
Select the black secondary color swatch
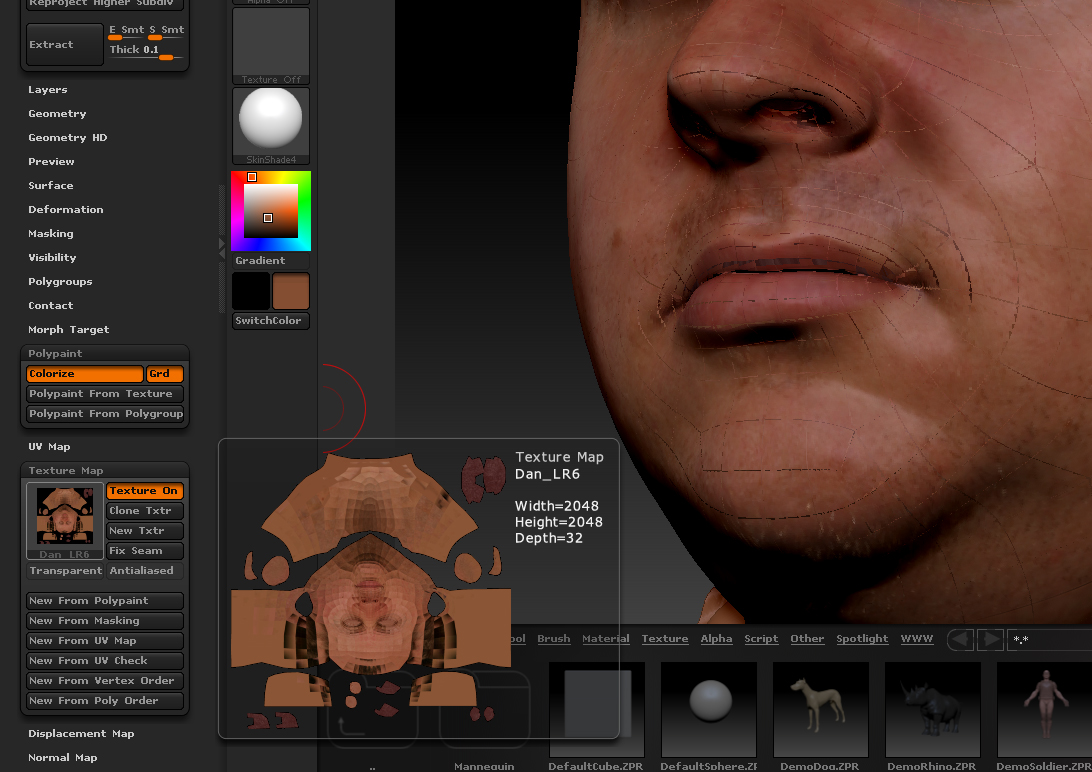click(x=251, y=291)
